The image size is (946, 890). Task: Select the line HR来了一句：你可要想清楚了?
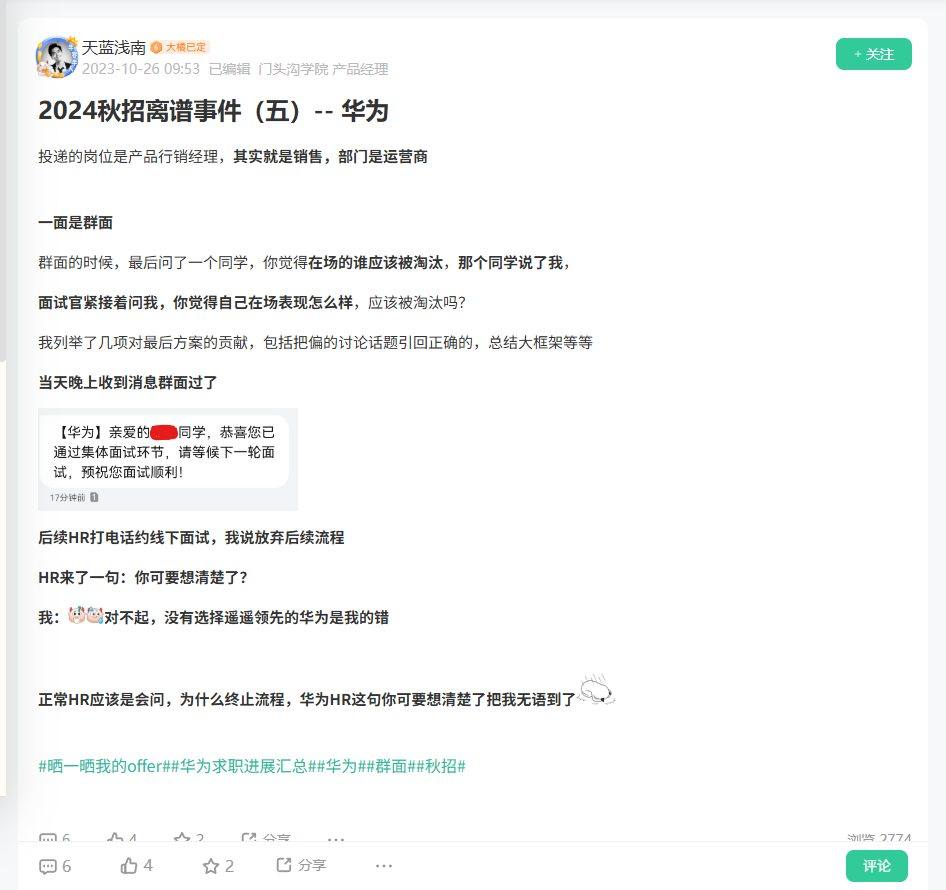click(x=143, y=577)
